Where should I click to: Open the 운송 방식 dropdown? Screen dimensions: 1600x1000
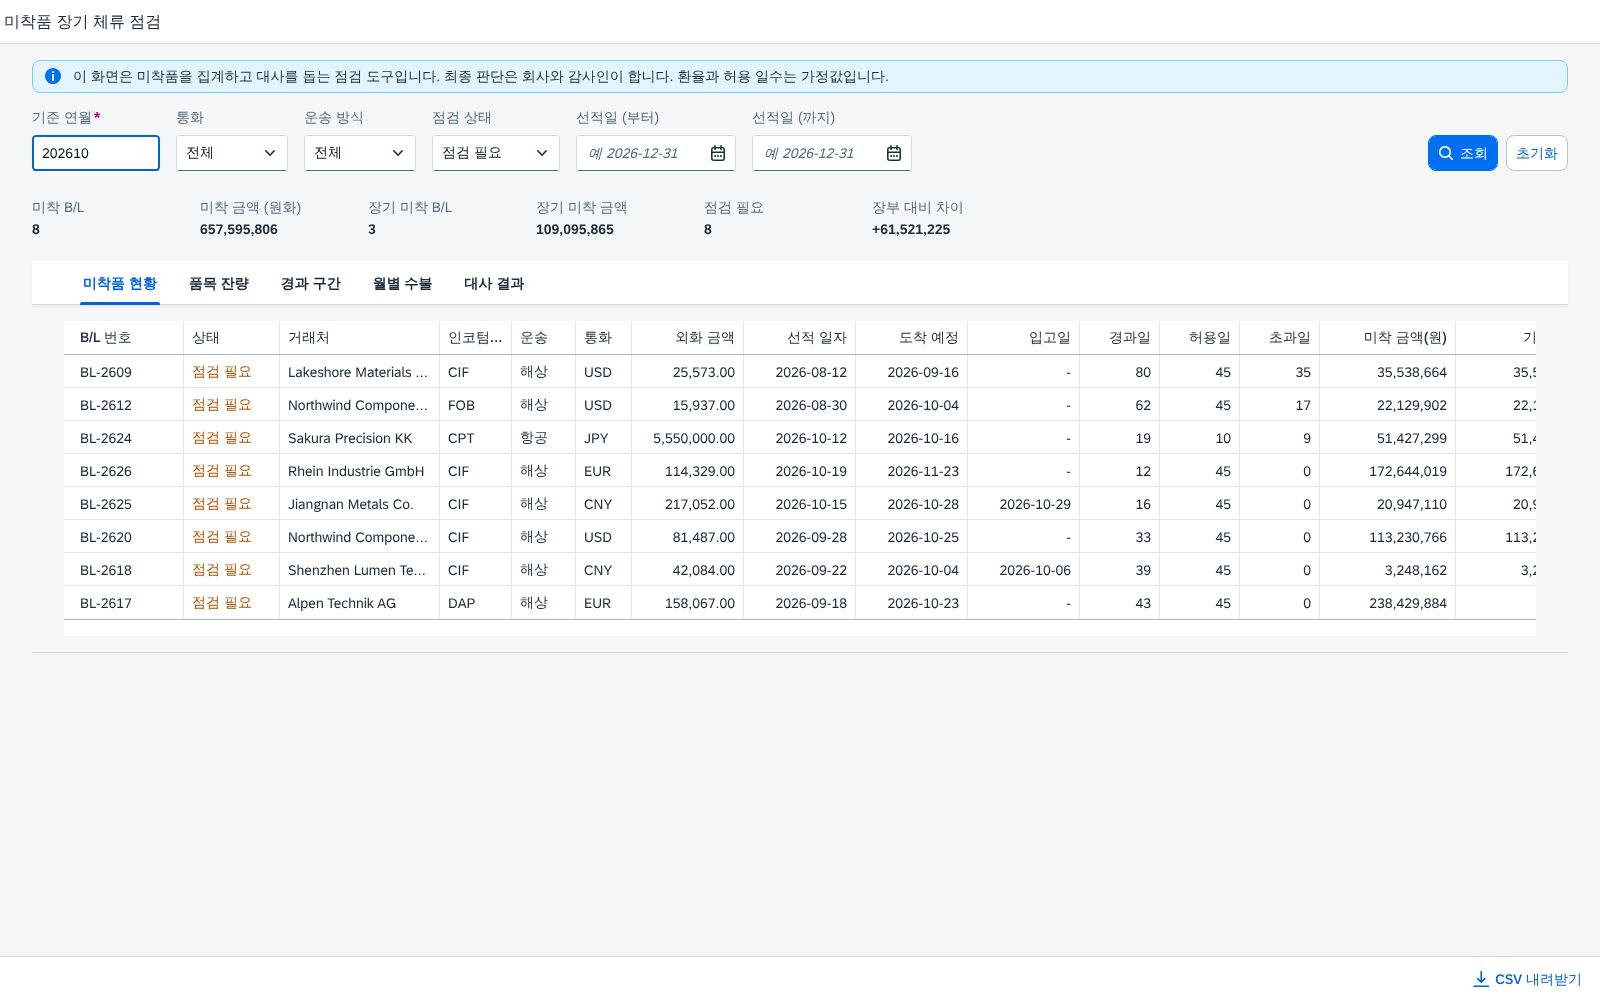click(x=360, y=153)
